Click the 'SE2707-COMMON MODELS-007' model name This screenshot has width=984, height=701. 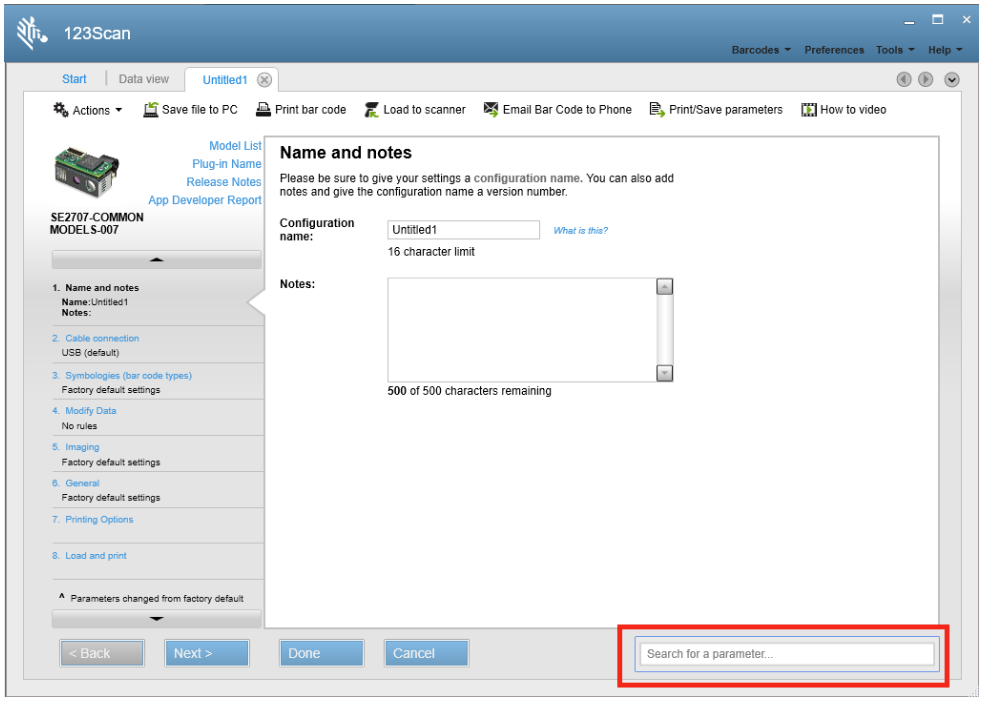pyautogui.click(x=97, y=223)
